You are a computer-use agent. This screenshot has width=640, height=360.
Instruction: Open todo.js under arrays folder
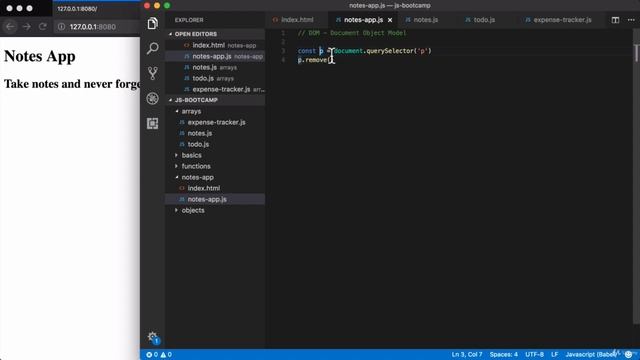[x=215, y=144]
